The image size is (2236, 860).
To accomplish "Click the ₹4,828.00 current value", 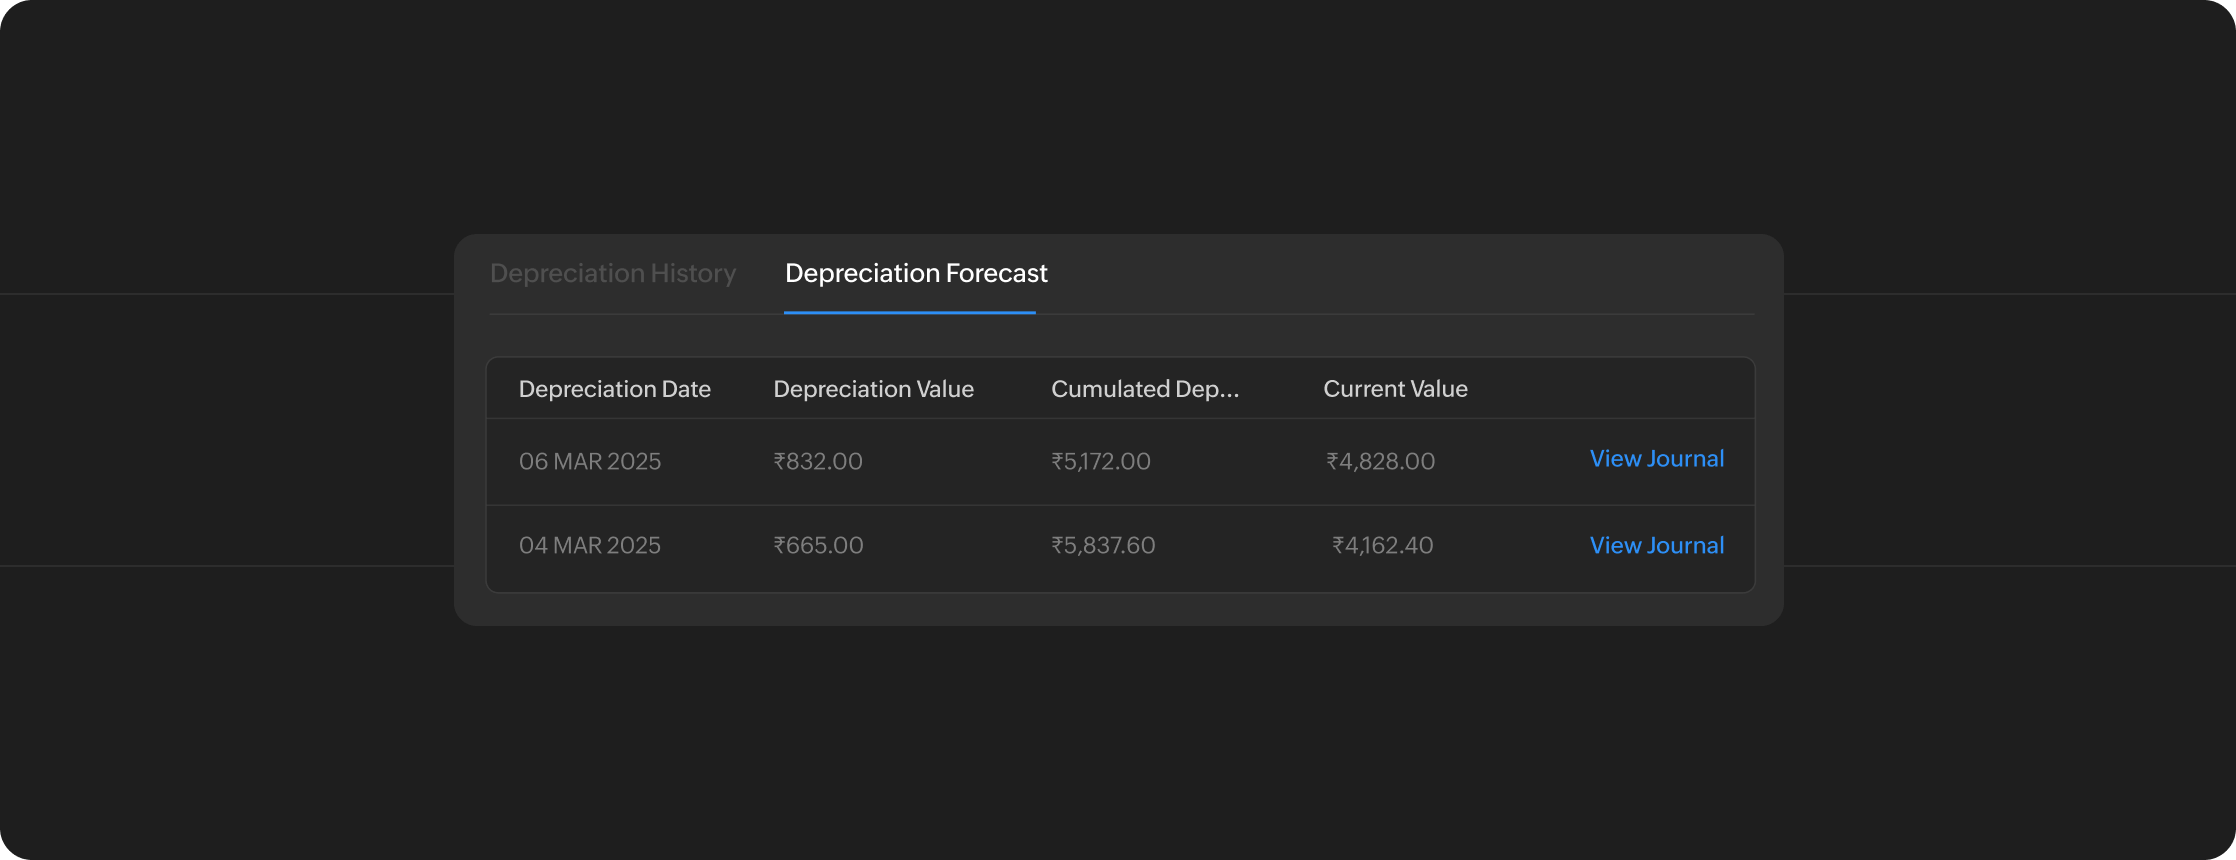I will [x=1380, y=461].
